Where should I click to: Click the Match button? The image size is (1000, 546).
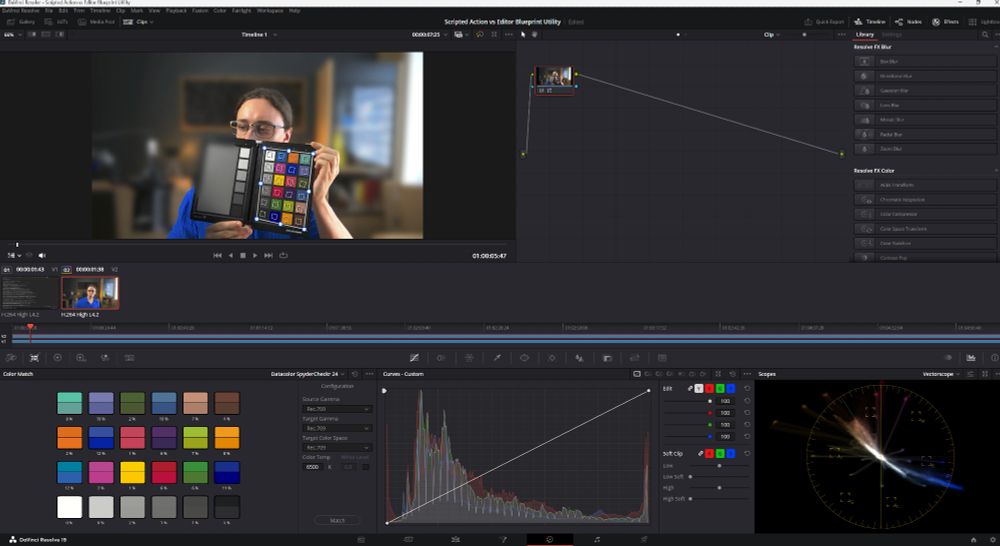tap(337, 520)
